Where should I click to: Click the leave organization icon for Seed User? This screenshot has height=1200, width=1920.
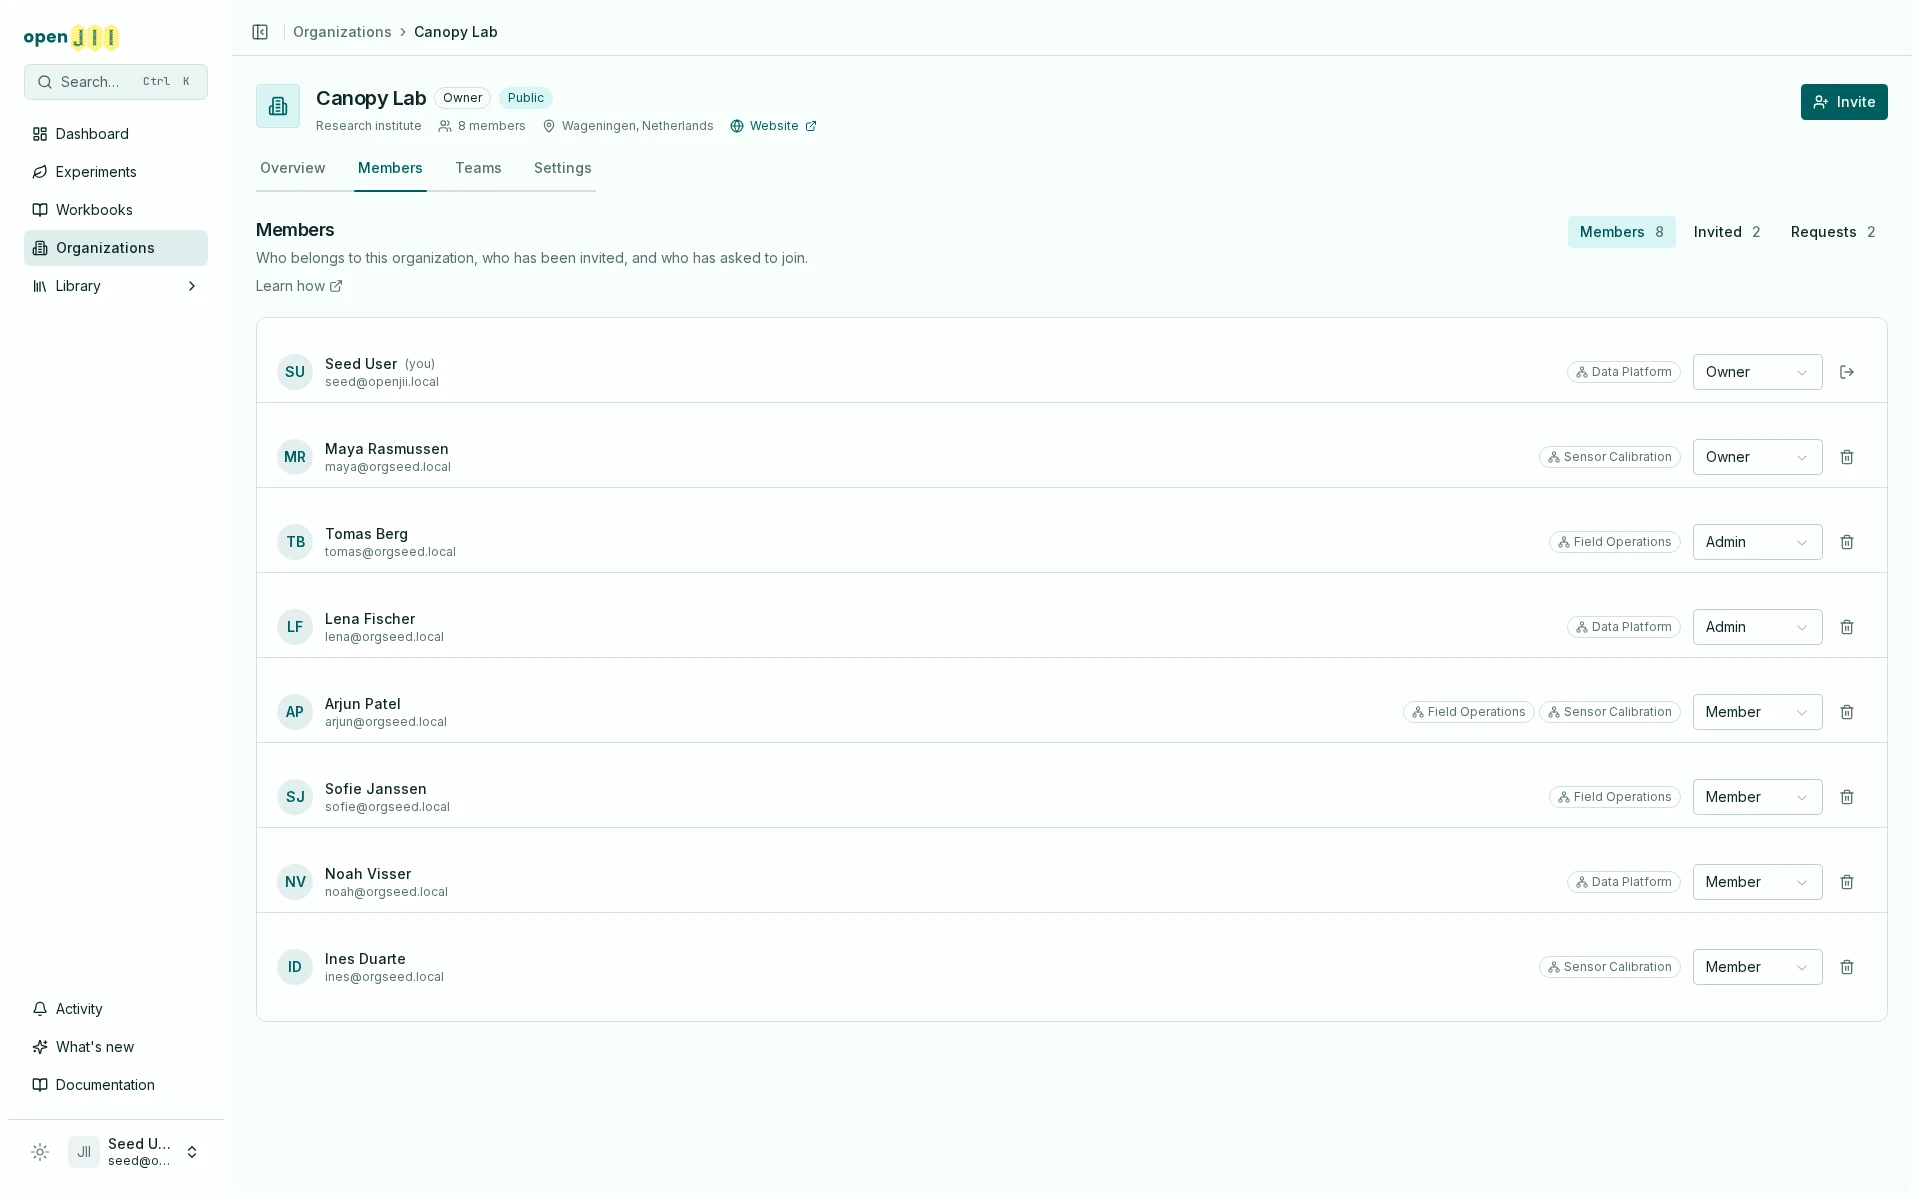point(1847,372)
